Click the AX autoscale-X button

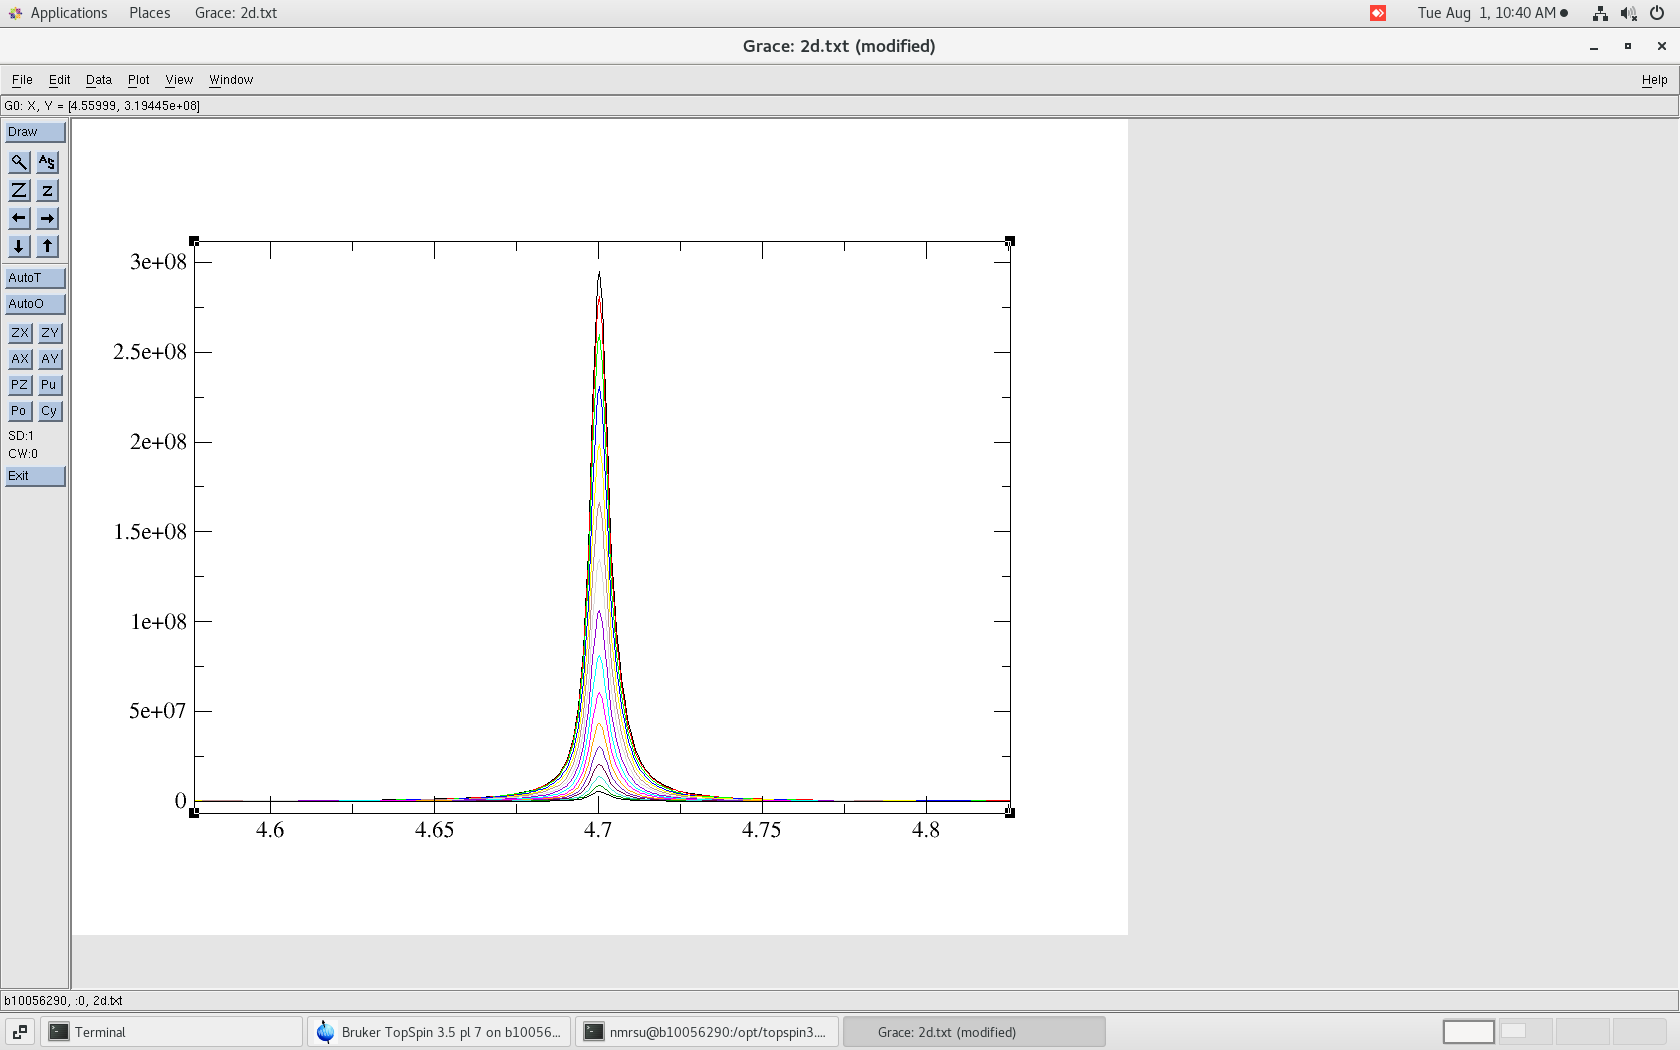[20, 359]
